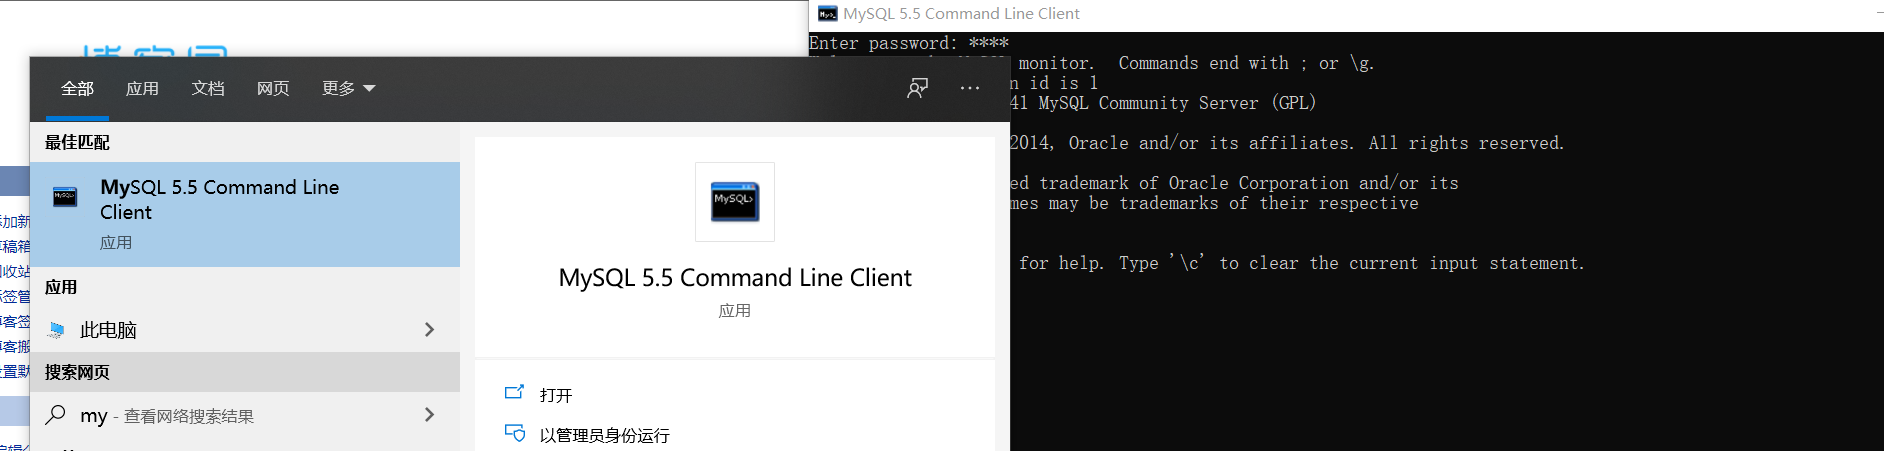The image size is (1884, 451).
Task: Click MySQL 5.5 Command Line Client preview title
Action: click(x=735, y=277)
